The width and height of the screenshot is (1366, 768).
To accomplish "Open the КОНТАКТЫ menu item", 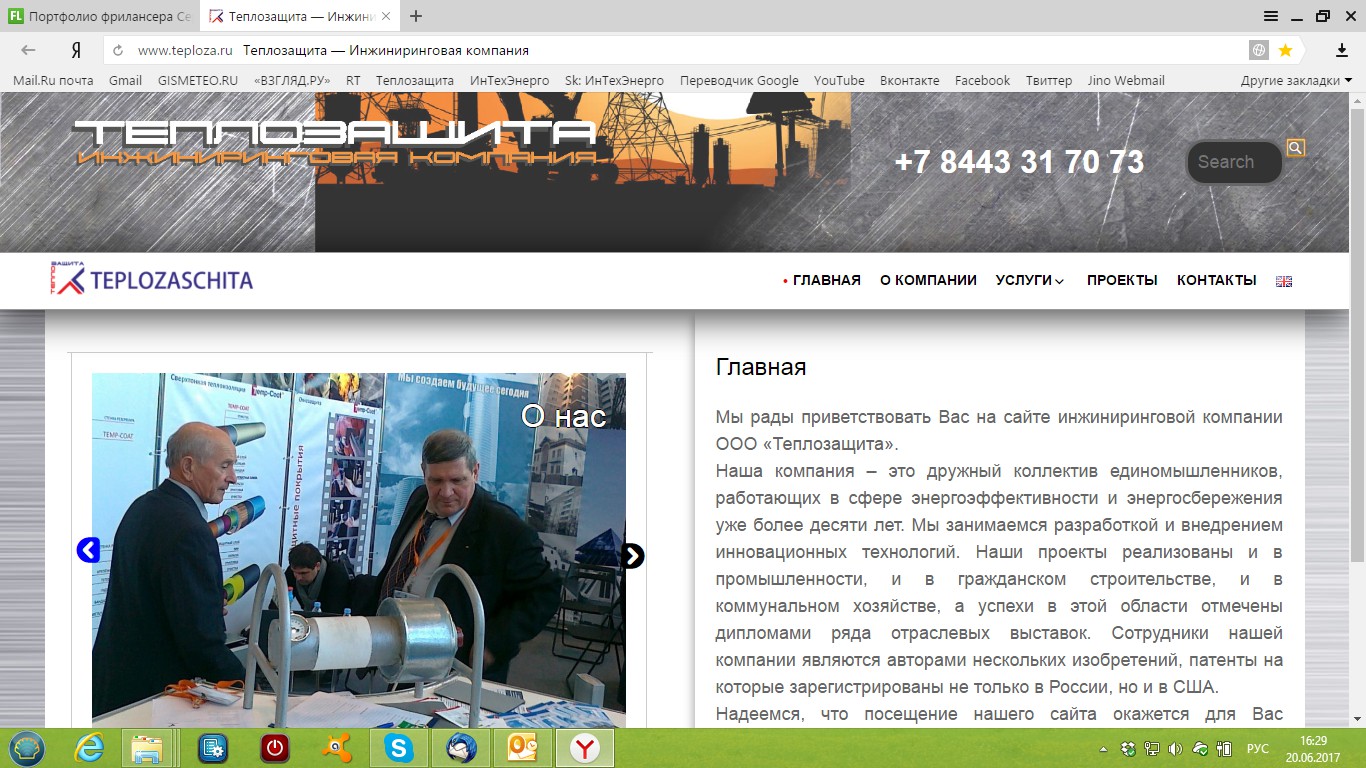I will [x=1216, y=280].
